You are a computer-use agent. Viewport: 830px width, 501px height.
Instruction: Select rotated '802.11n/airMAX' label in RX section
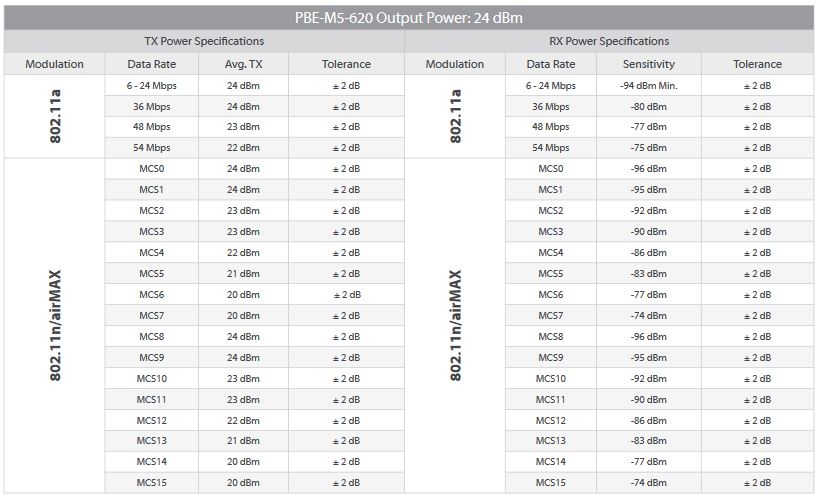point(455,326)
